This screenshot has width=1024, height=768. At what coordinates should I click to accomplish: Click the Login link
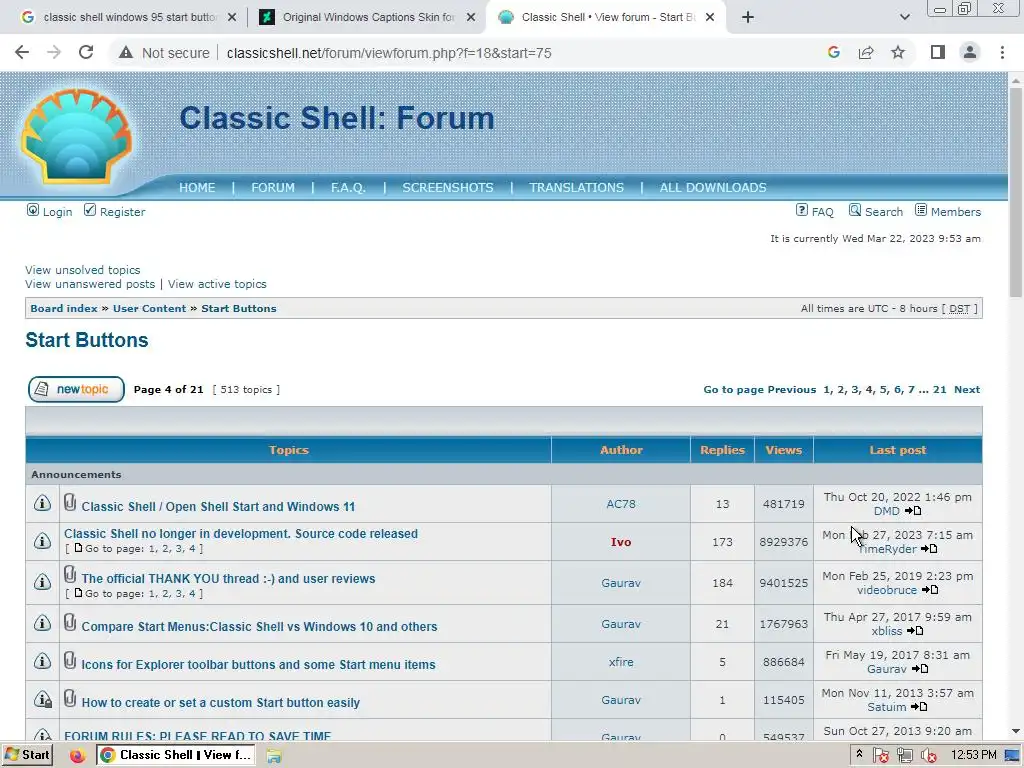(x=57, y=212)
